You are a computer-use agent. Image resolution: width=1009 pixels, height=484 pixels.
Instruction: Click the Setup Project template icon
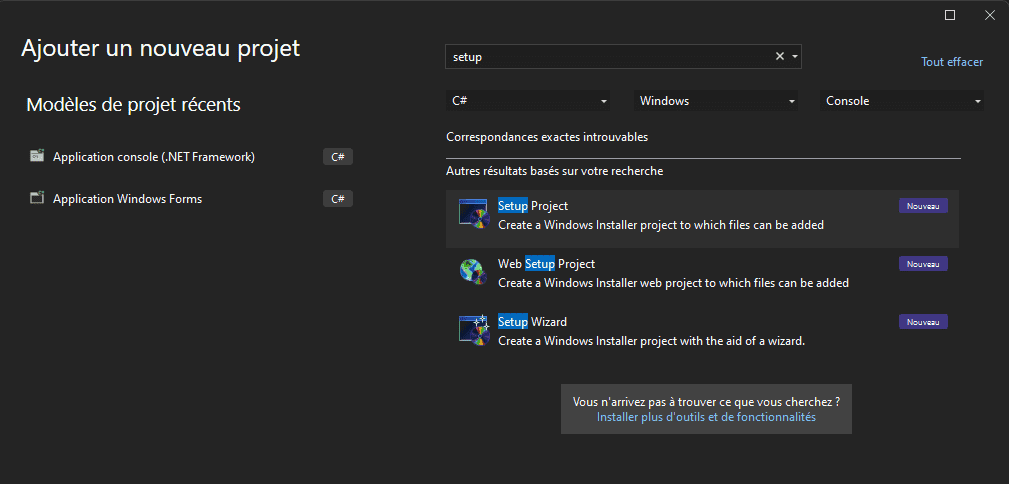(474, 214)
